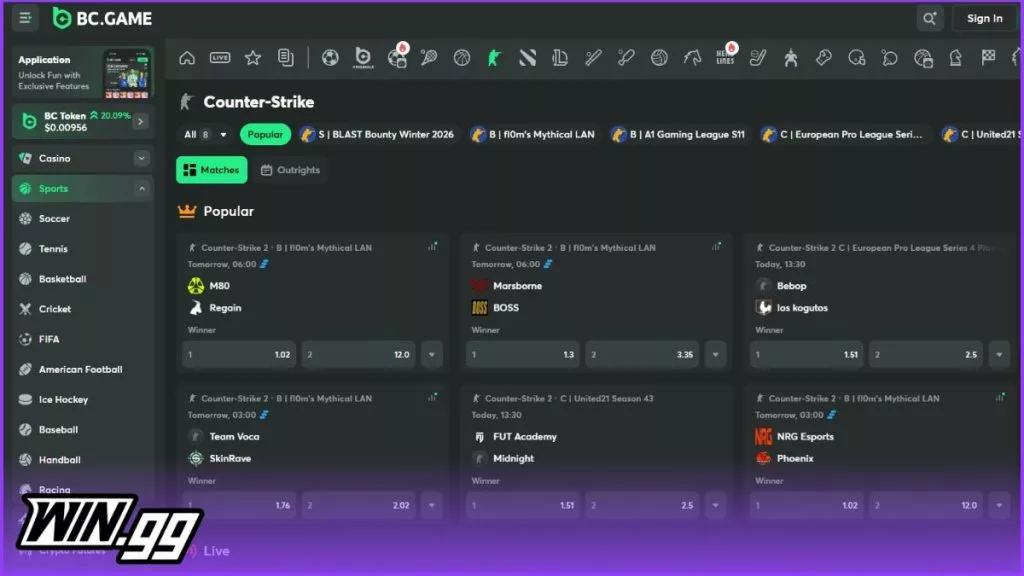Image resolution: width=1024 pixels, height=576 pixels.
Task: Select the Popular filter chip
Action: (x=265, y=135)
